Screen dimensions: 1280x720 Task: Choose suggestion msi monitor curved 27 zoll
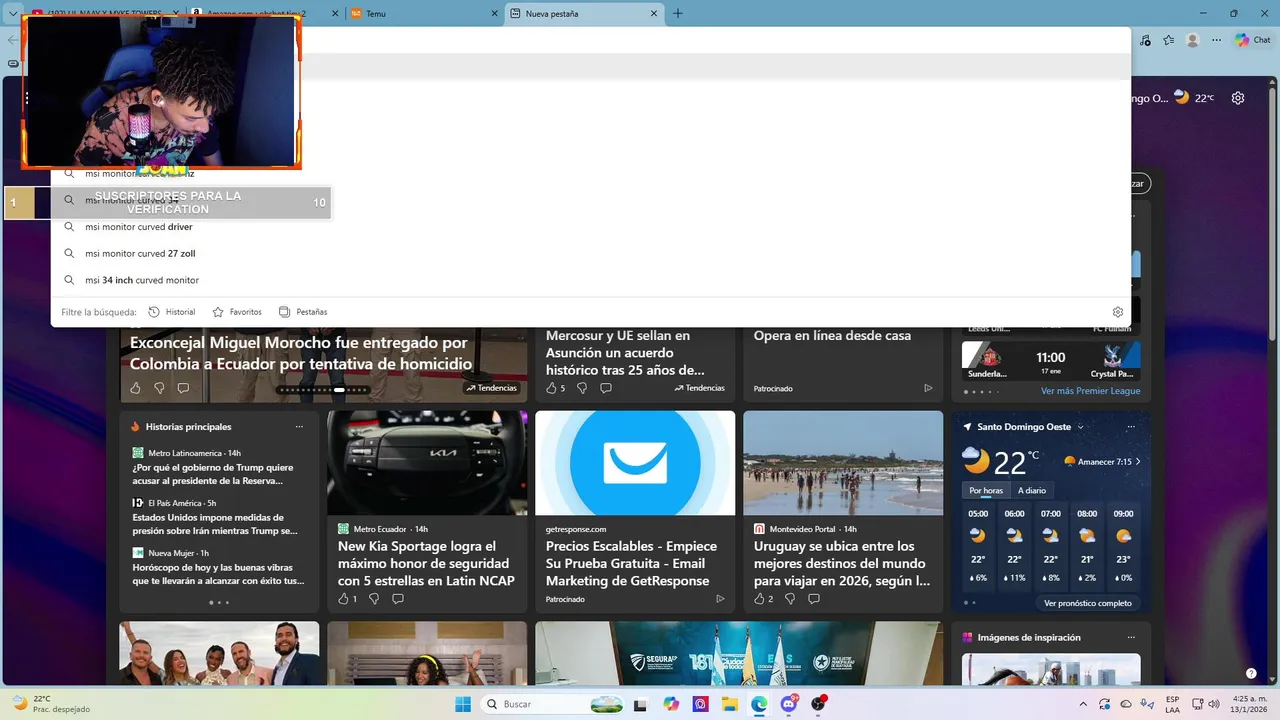[590, 254]
